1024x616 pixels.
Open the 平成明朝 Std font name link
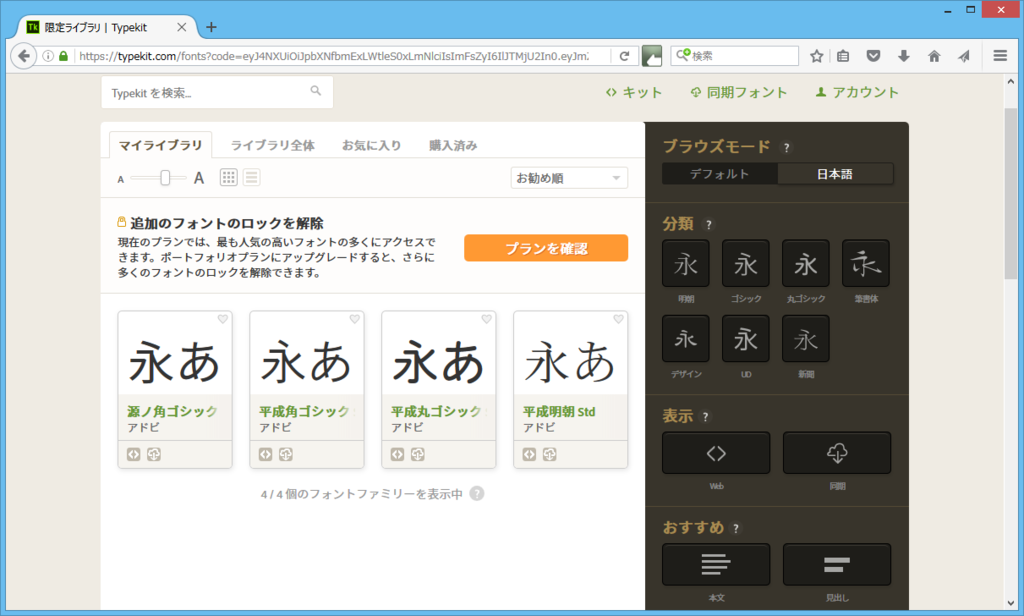click(559, 412)
